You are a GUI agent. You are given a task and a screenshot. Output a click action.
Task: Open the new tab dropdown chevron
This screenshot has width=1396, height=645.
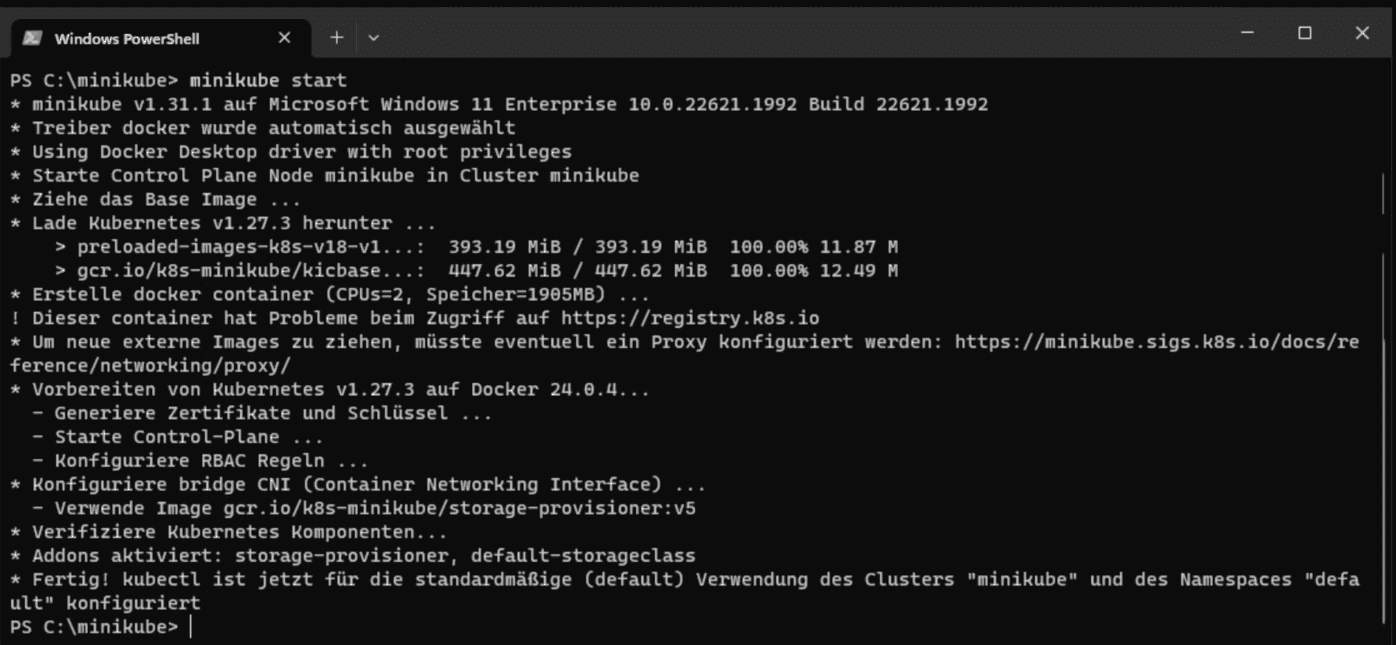pos(373,37)
